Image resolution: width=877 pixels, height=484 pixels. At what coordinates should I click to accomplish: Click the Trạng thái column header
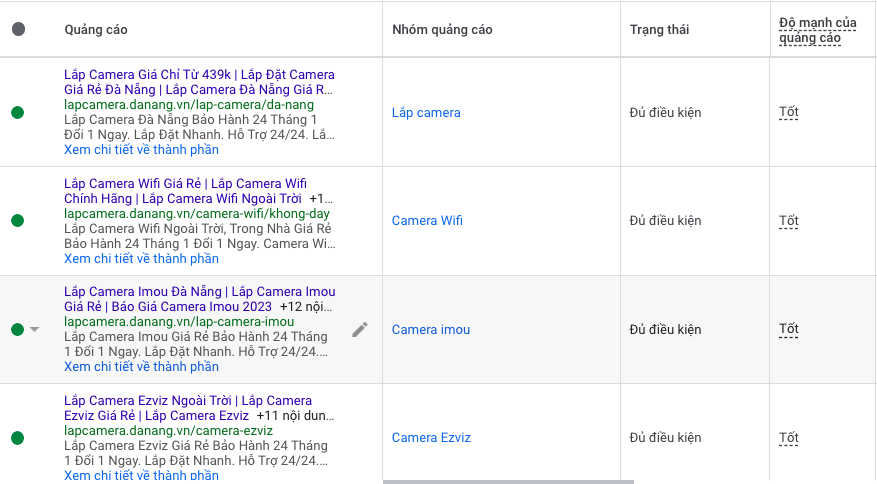click(x=658, y=29)
